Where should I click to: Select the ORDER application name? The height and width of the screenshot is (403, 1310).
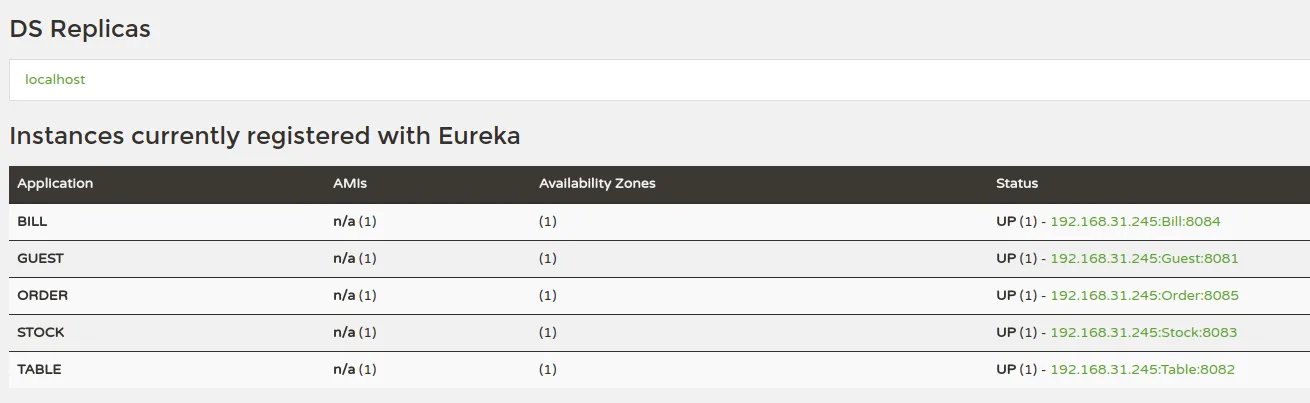click(43, 295)
